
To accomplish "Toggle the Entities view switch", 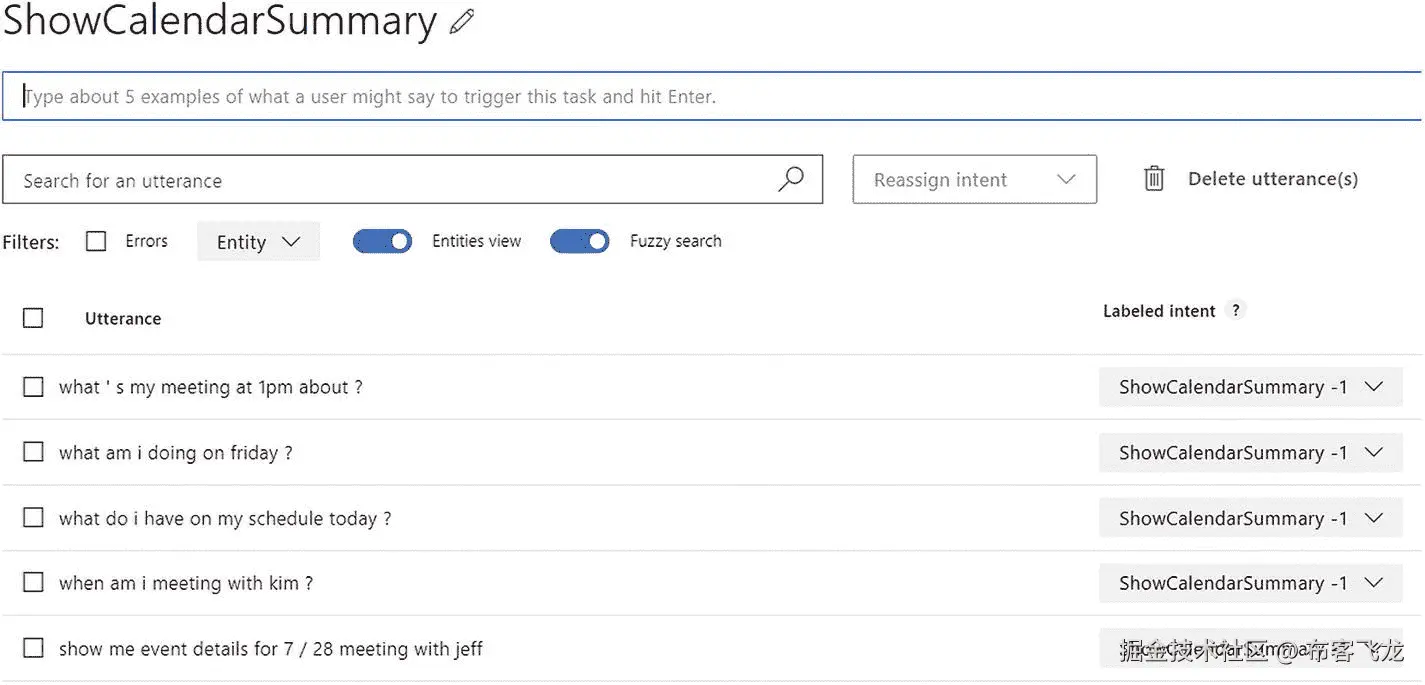I will point(382,241).
